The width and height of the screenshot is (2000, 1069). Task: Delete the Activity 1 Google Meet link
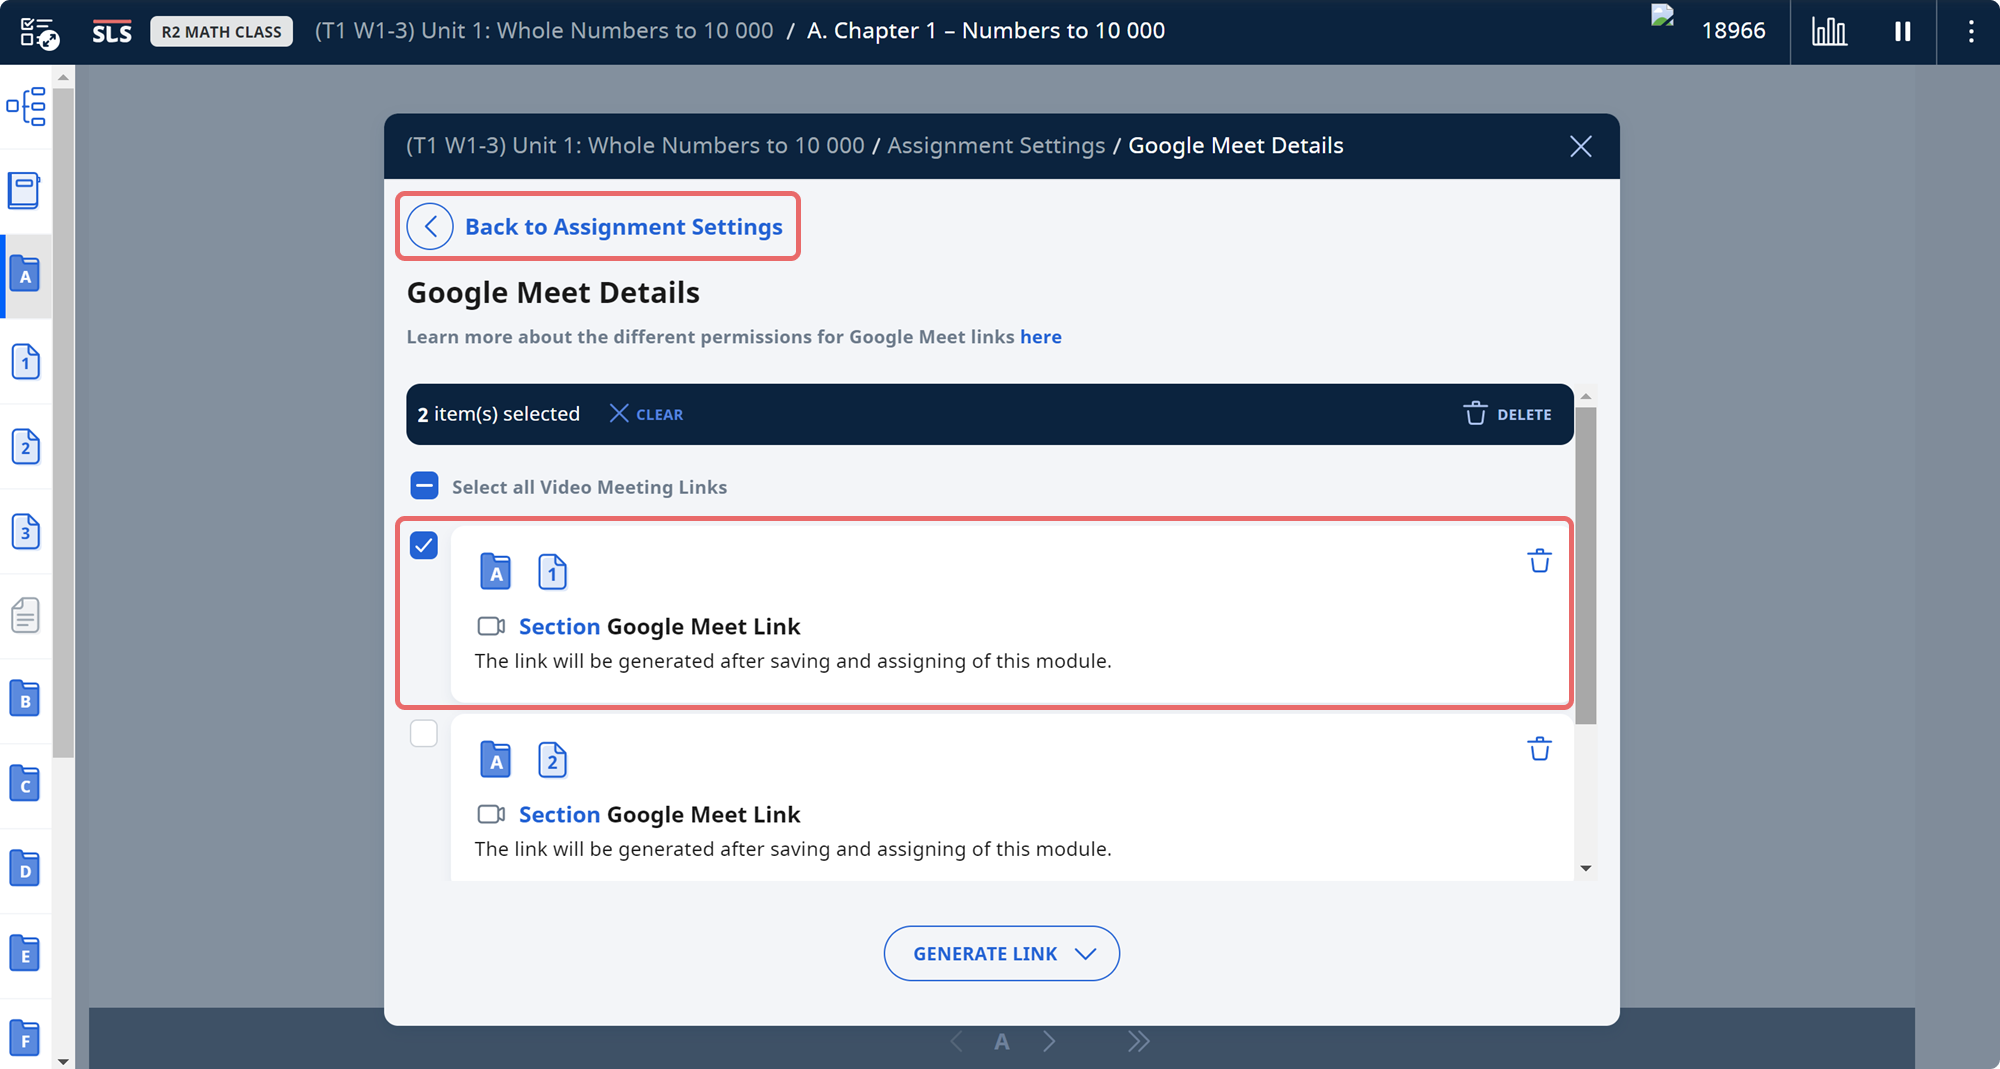click(x=1539, y=561)
